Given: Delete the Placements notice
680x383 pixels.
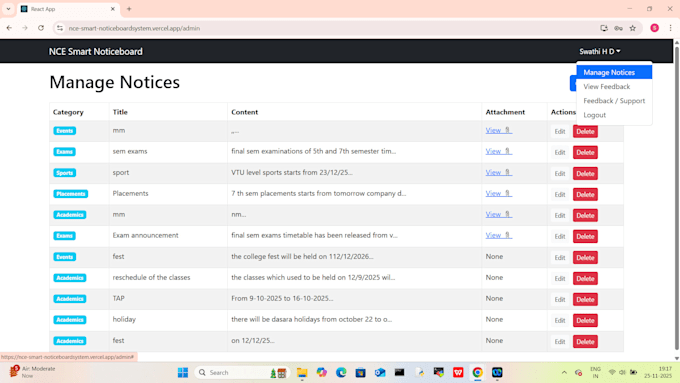Looking at the screenshot, I should click(585, 194).
